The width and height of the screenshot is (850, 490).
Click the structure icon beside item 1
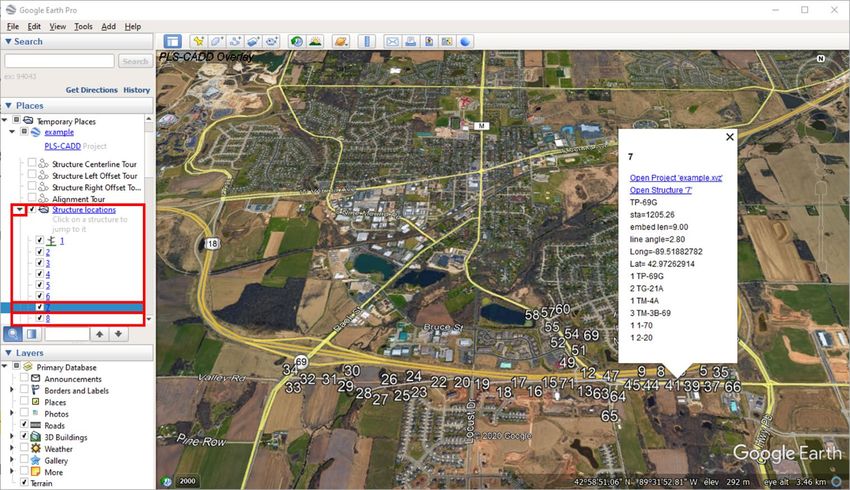[x=51, y=240]
